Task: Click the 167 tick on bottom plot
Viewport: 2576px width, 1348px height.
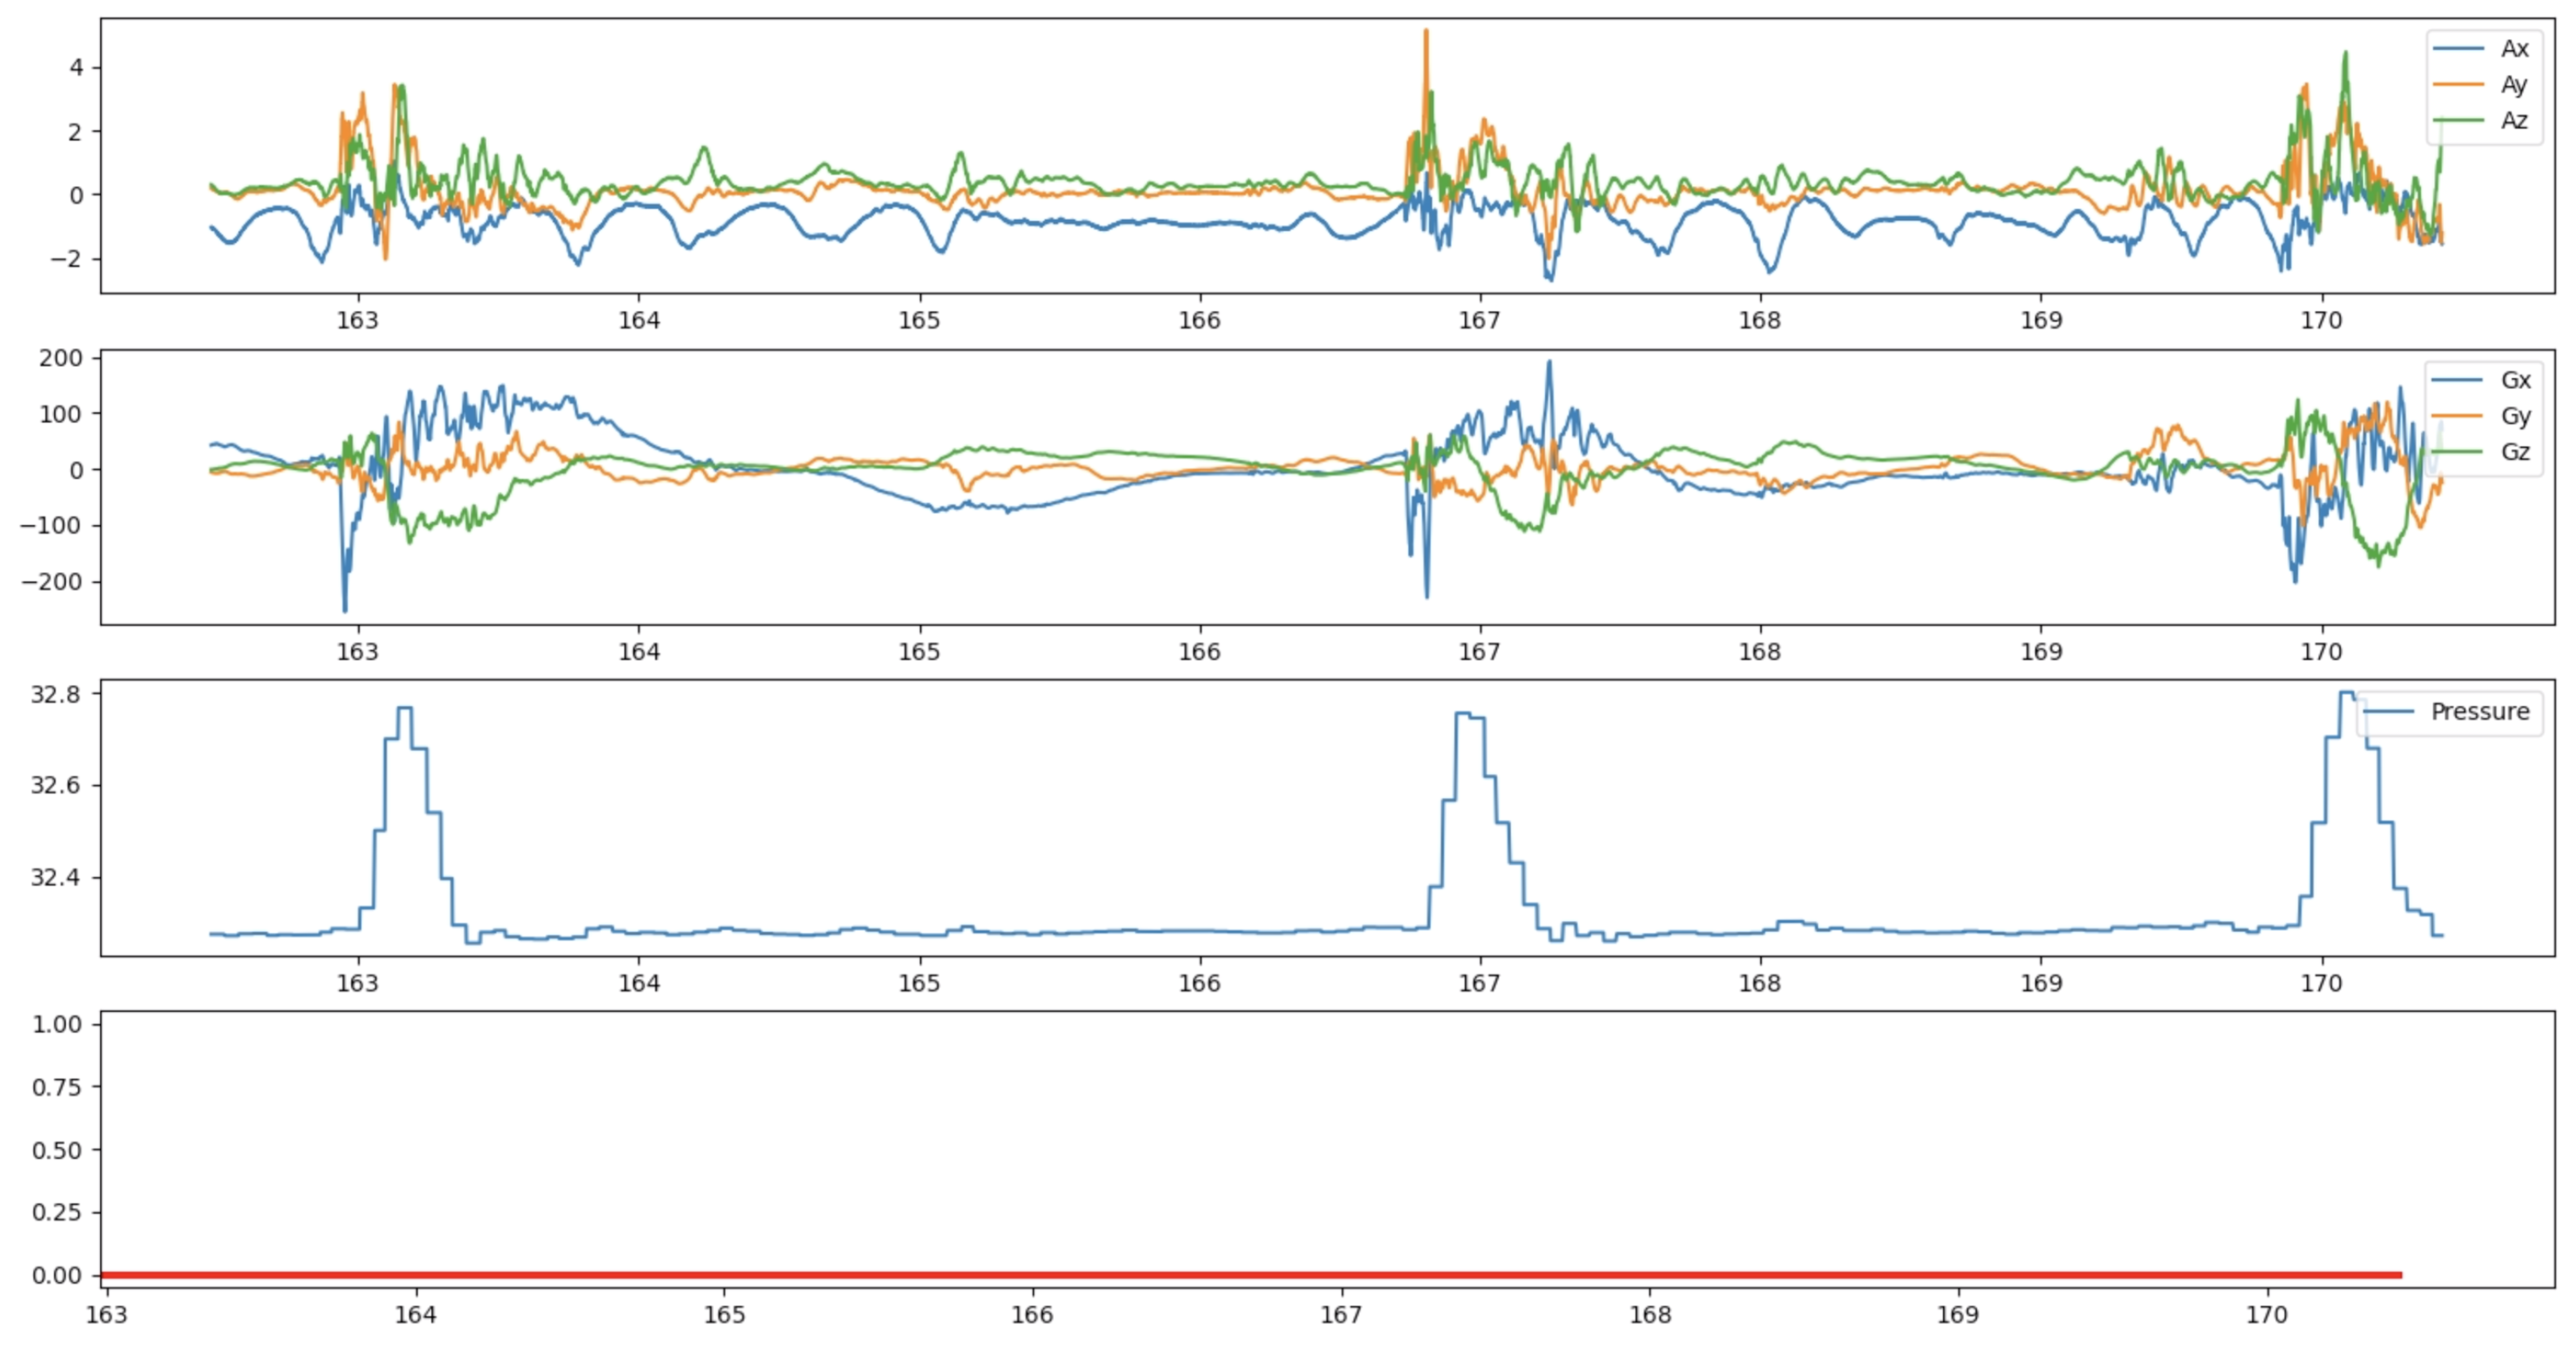Action: click(1340, 1314)
